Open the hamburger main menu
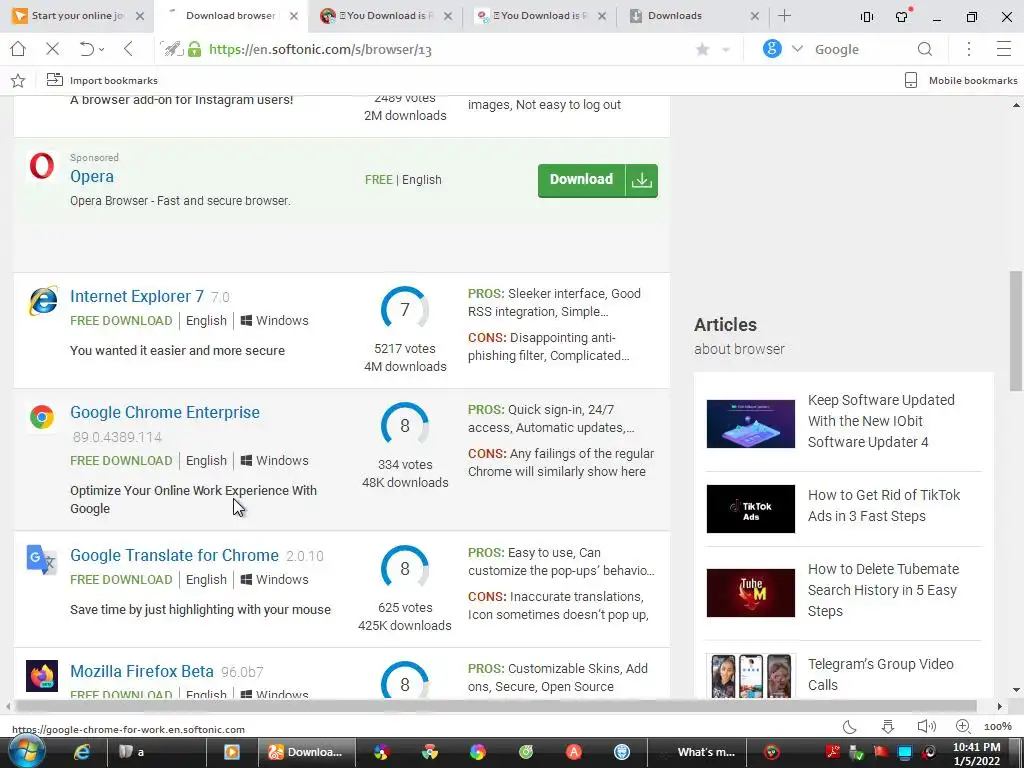Viewport: 1024px width, 768px height. 1004,49
